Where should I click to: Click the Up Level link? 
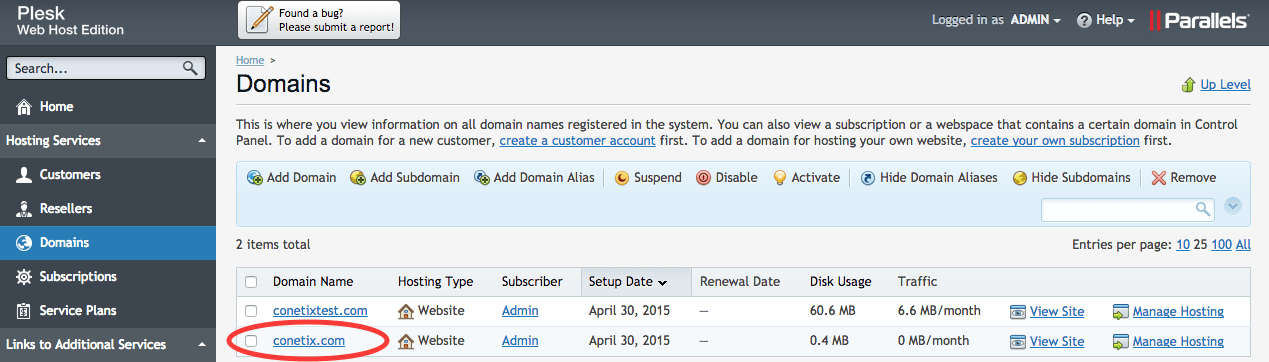(1225, 85)
